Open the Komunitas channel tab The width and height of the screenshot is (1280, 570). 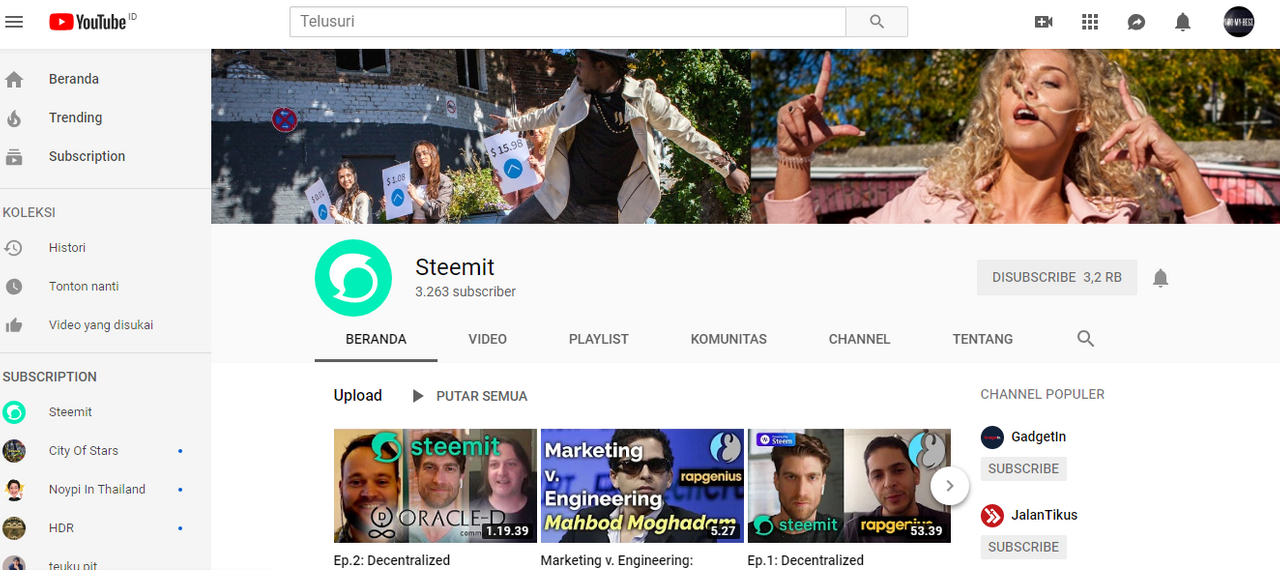point(729,339)
